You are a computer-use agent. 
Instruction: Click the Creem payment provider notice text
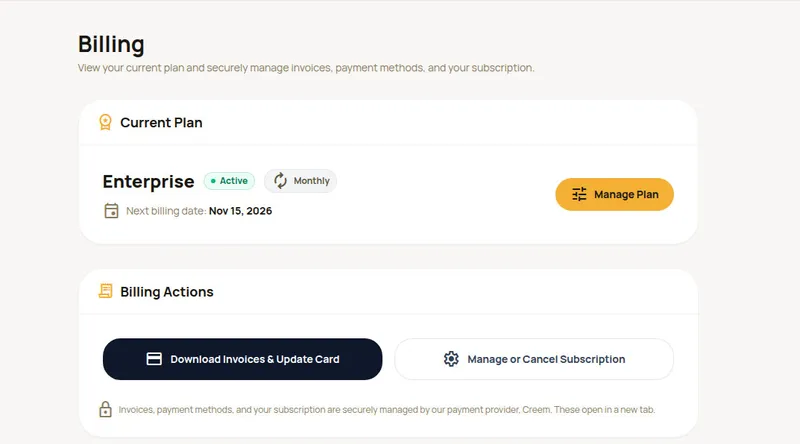pos(387,409)
